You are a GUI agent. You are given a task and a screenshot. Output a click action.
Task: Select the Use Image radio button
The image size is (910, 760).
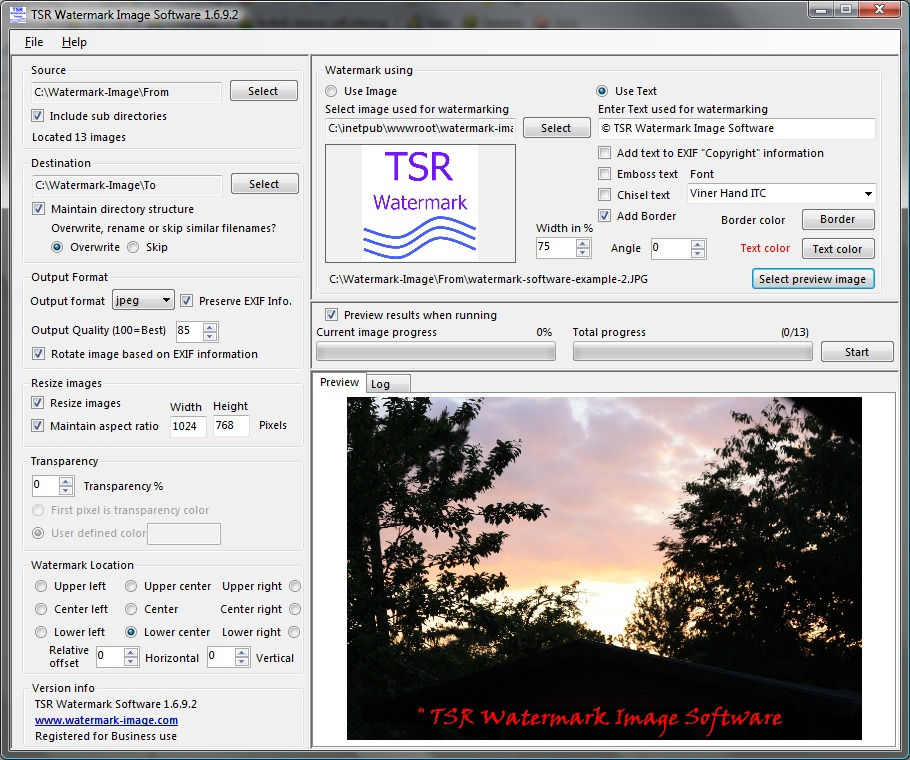[x=331, y=91]
